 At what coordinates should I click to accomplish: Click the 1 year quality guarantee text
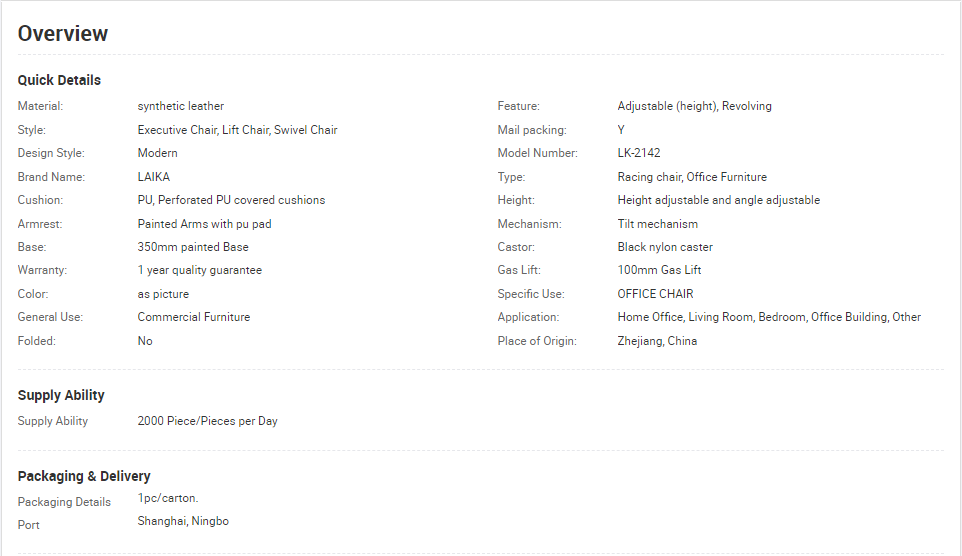[199, 270]
